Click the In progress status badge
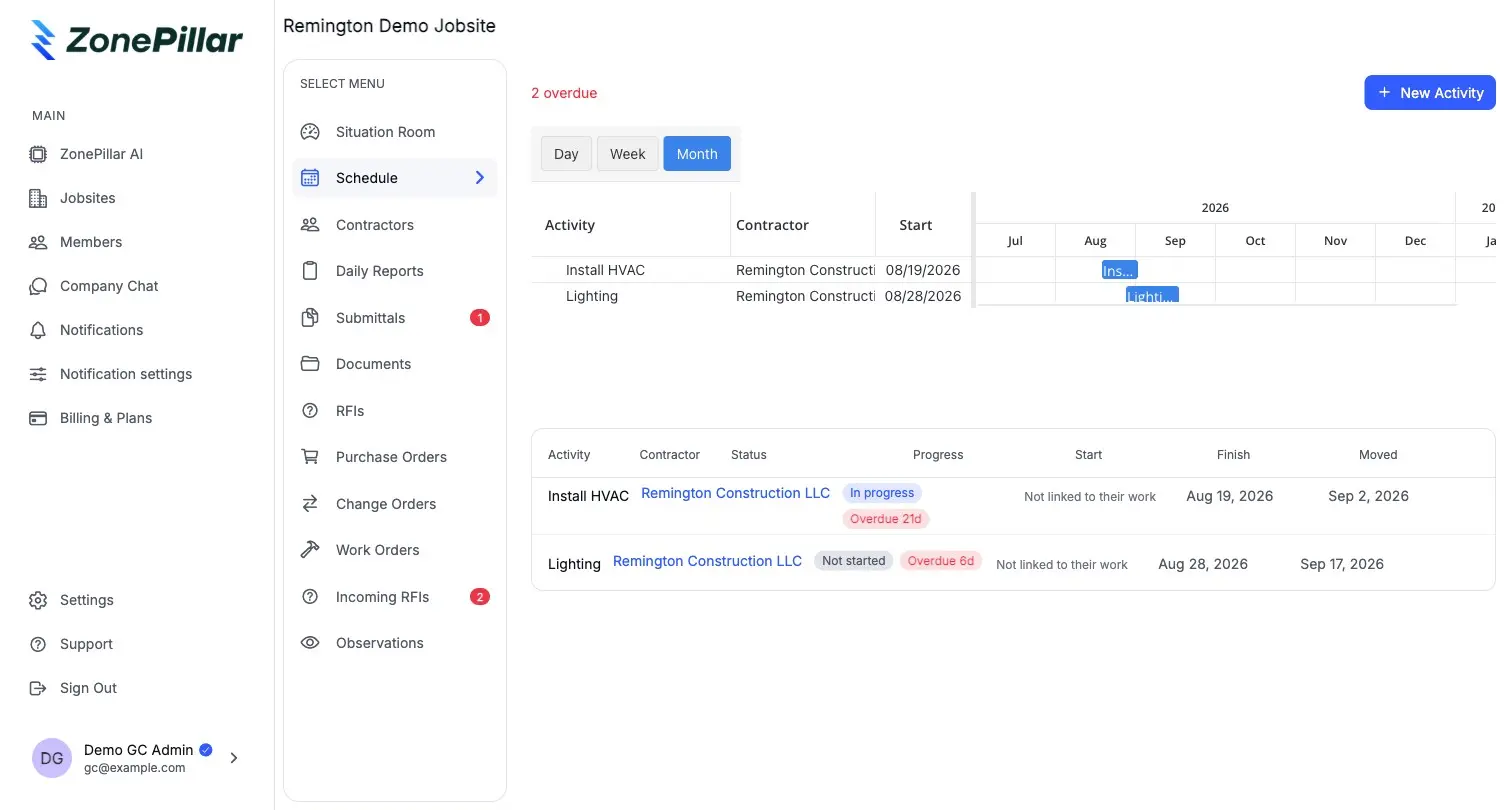 [x=882, y=493]
